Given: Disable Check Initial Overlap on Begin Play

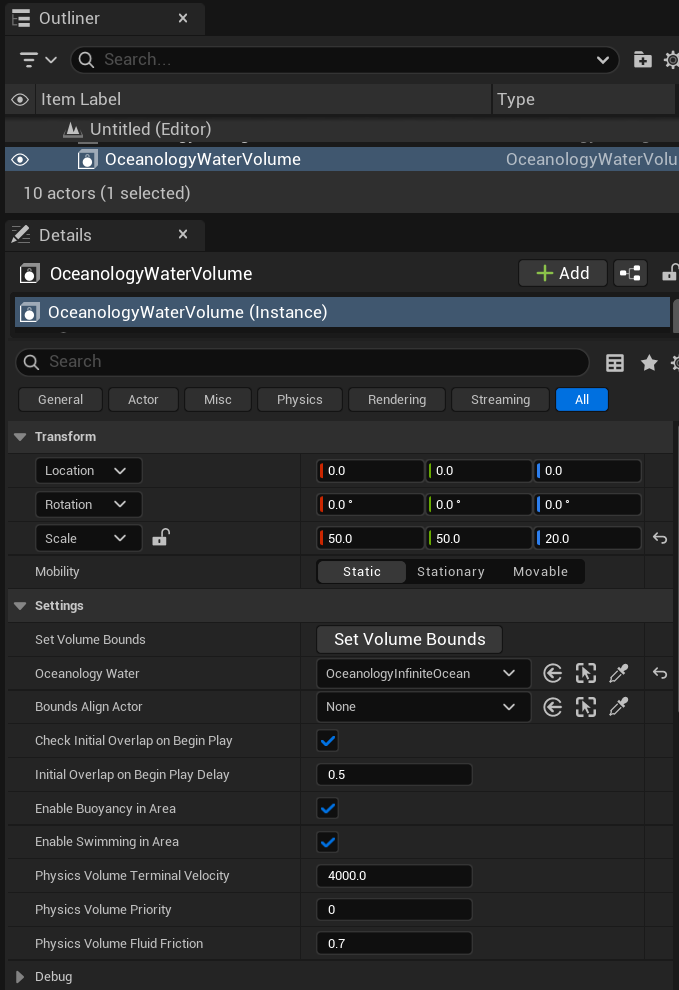Looking at the screenshot, I should (x=327, y=740).
